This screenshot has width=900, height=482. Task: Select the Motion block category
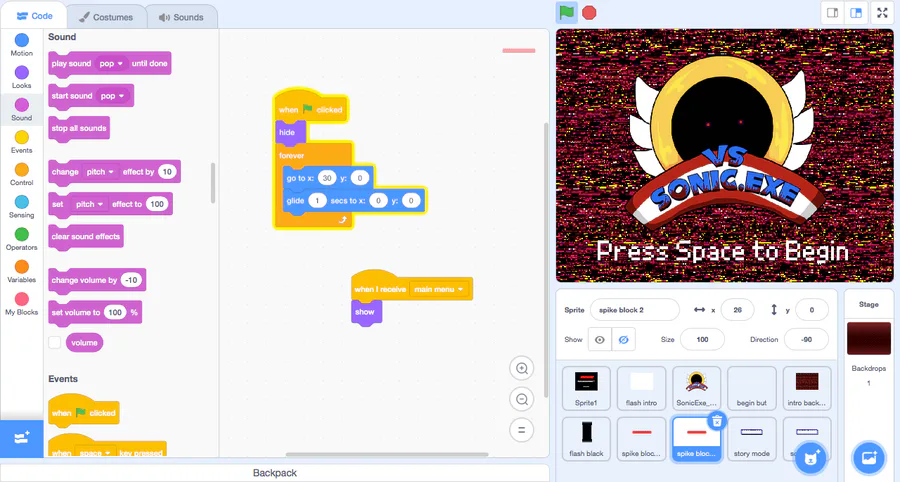click(x=22, y=45)
